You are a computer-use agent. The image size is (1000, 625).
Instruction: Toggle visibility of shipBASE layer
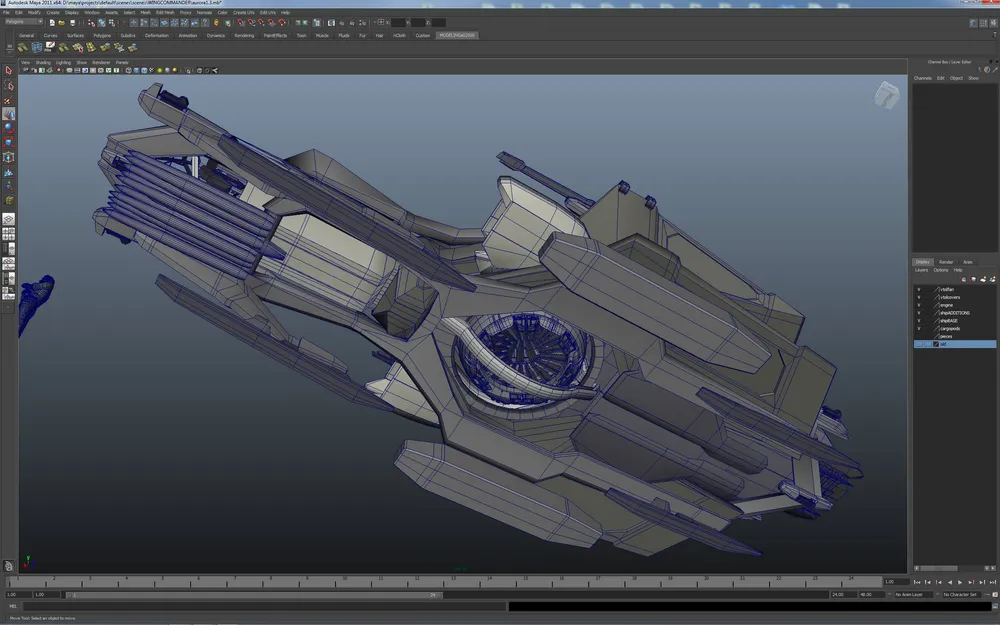919,320
